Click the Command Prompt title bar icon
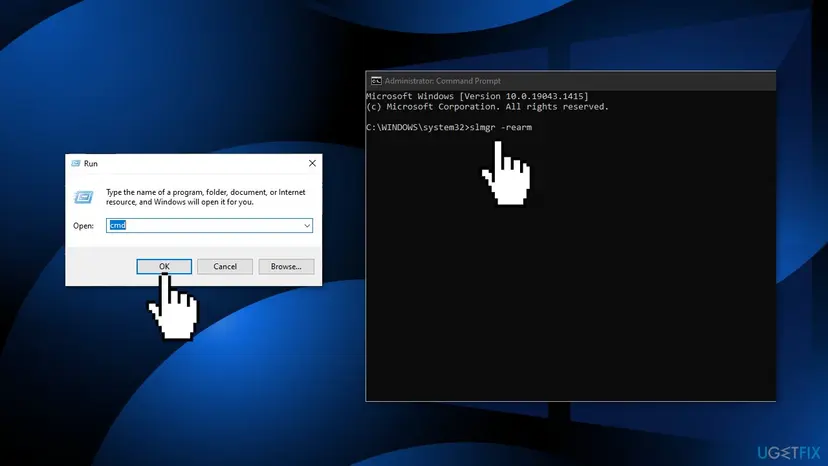The width and height of the screenshot is (828, 466). tap(376, 81)
